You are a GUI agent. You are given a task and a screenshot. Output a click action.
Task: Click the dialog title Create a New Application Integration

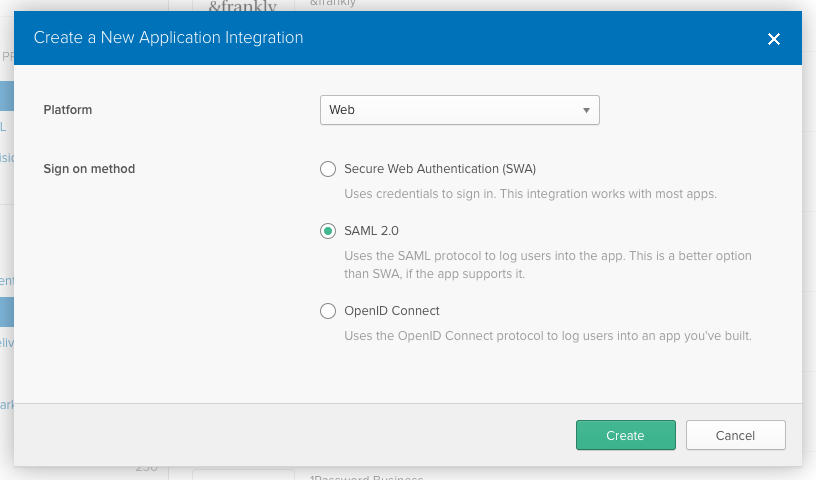pyautogui.click(x=168, y=37)
